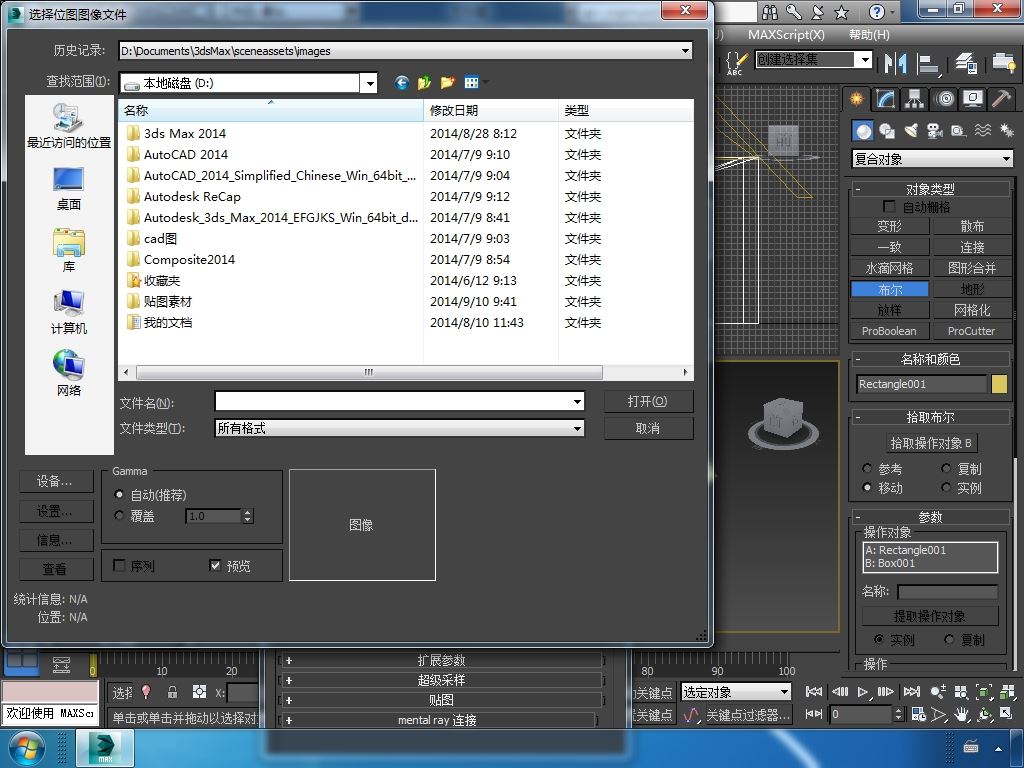This screenshot has width=1024, height=768.
Task: Open the Display command panel tab
Action: [973, 99]
